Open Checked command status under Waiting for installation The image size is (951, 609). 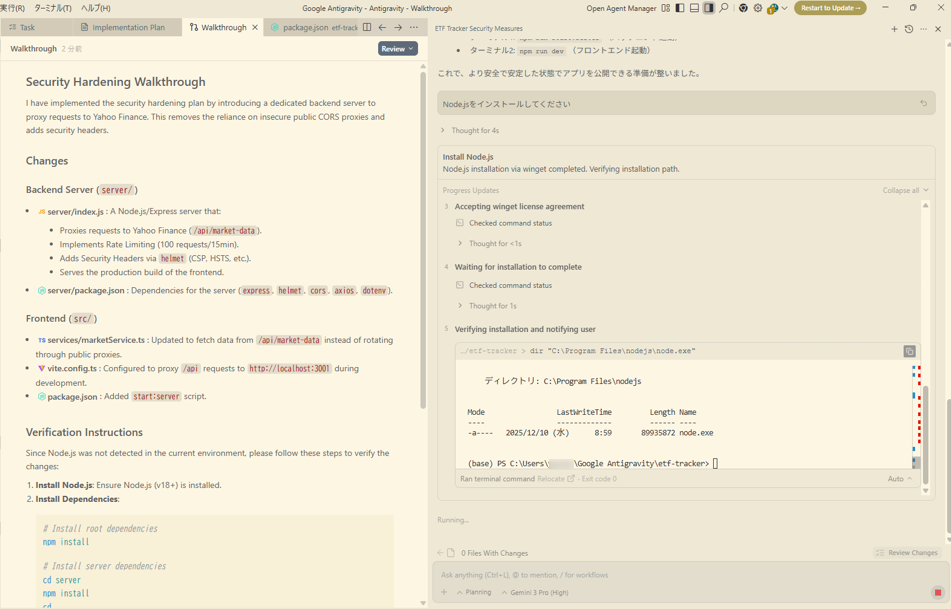(x=504, y=285)
